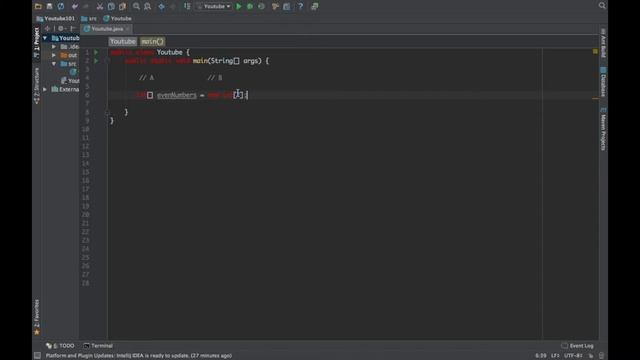The width and height of the screenshot is (640, 360).
Task: Open the Maven Projects side tab
Action: click(x=603, y=129)
